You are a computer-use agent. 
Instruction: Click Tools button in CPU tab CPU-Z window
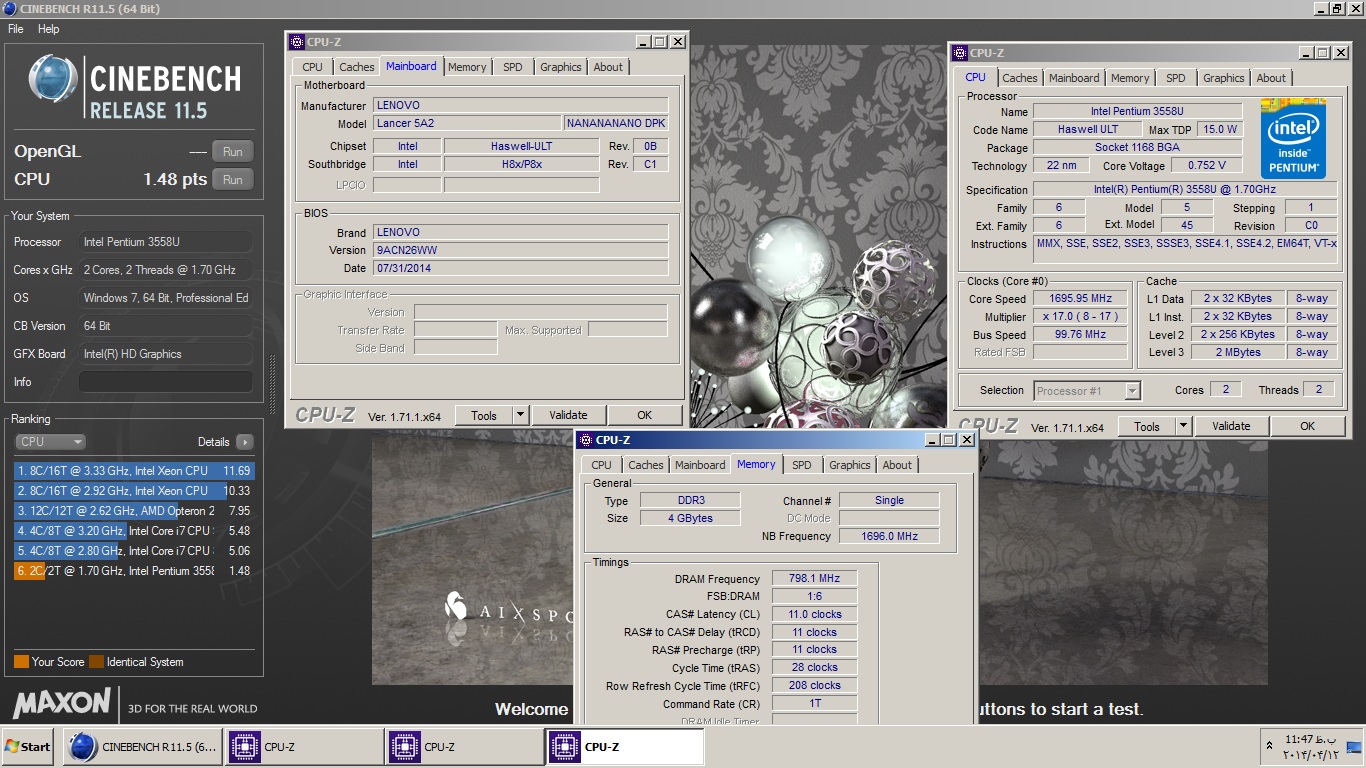click(x=1147, y=426)
